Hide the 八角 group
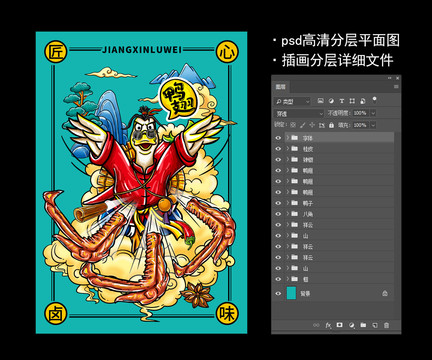The image size is (432, 360). [278, 214]
